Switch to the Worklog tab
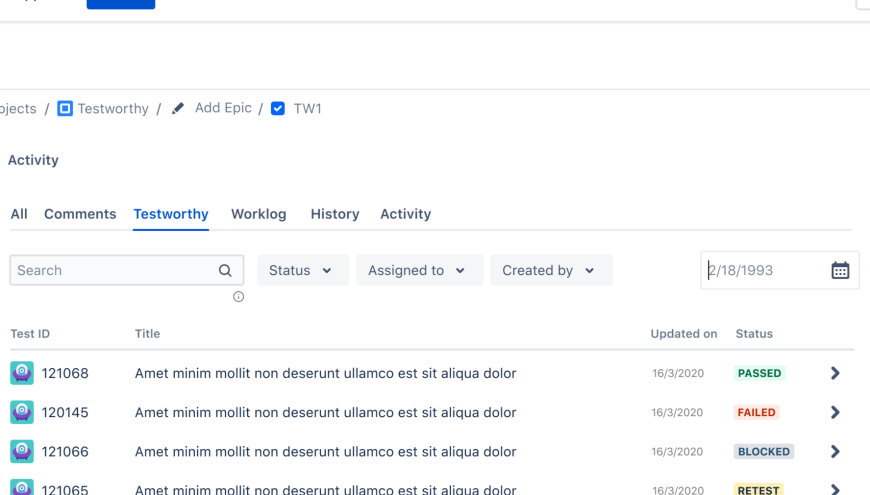This screenshot has width=870, height=495. (258, 214)
